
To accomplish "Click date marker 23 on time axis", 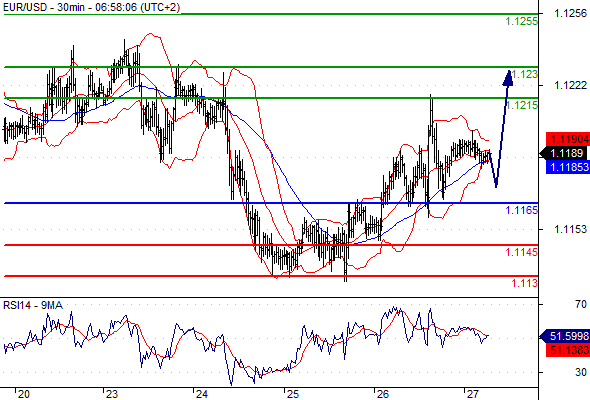I will click(111, 394).
